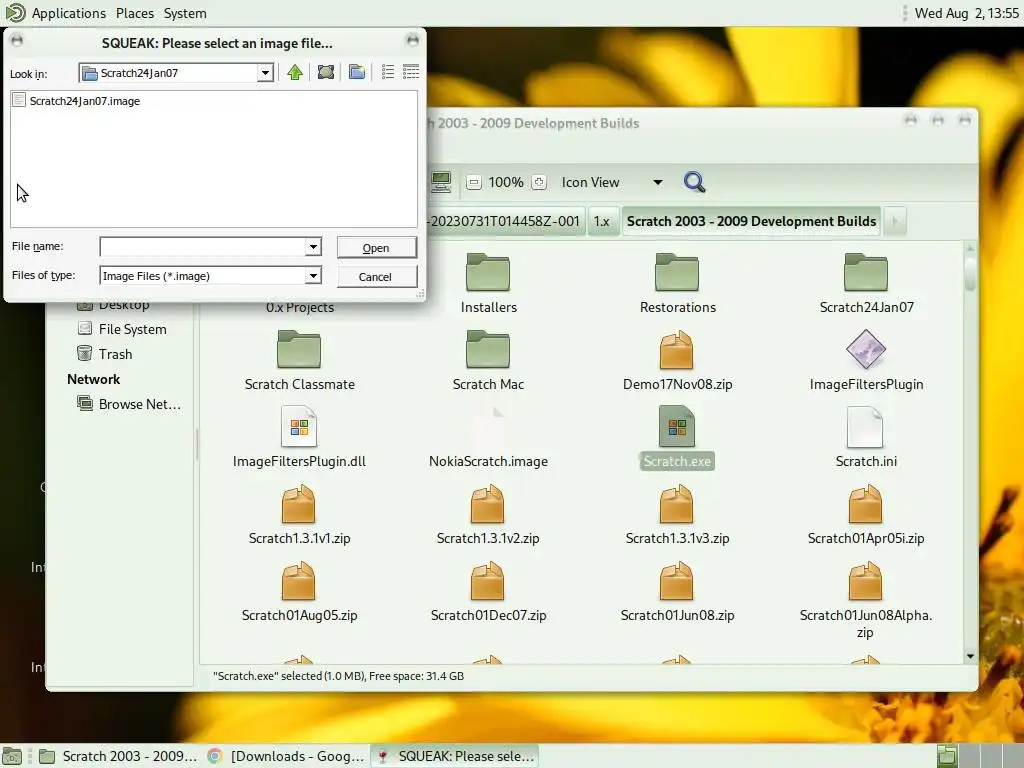Select Scratch01Dec07.zip archive

(488, 592)
